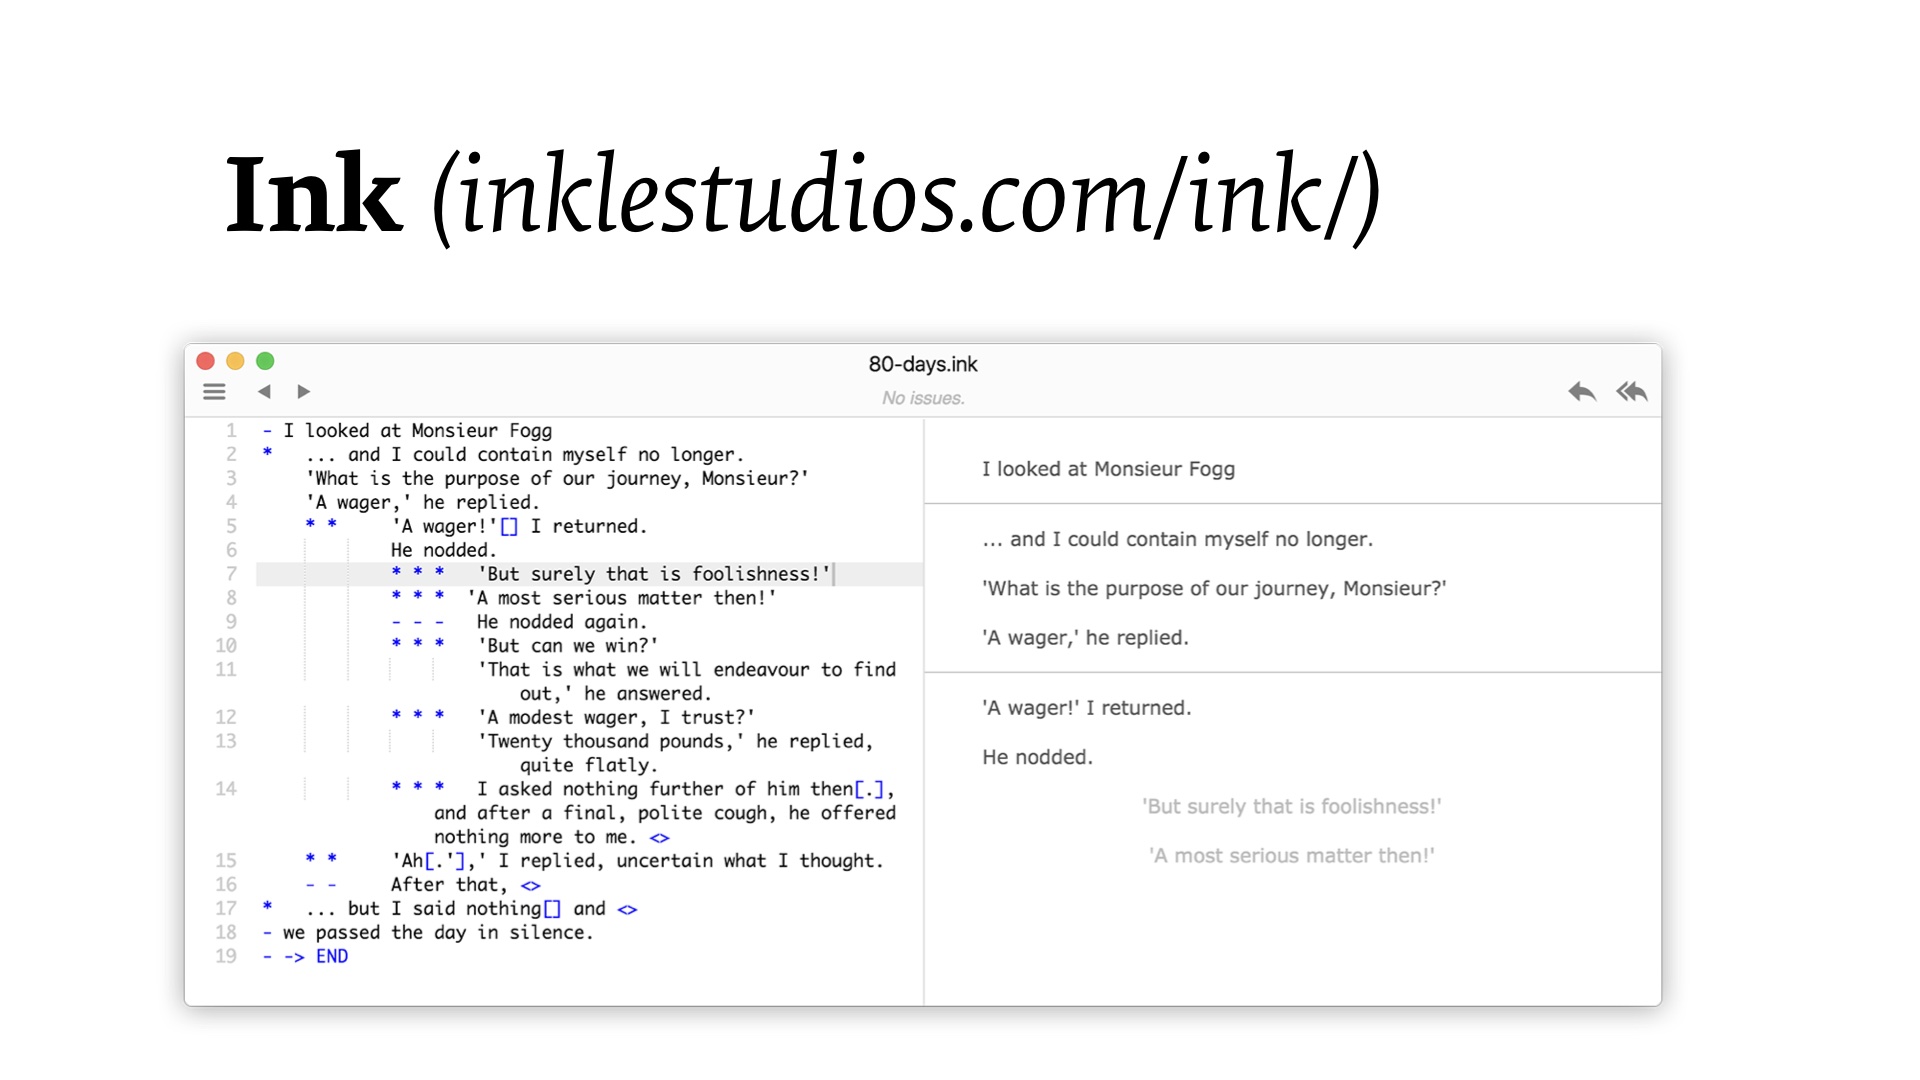1920x1080 pixels.
Task: Minimize the window with the yellow button
Action: (x=235, y=361)
